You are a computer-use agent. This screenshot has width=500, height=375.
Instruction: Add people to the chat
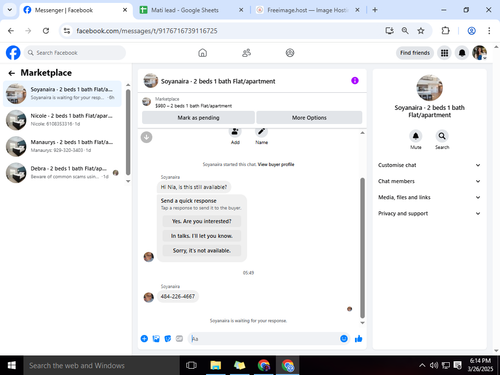click(x=235, y=132)
